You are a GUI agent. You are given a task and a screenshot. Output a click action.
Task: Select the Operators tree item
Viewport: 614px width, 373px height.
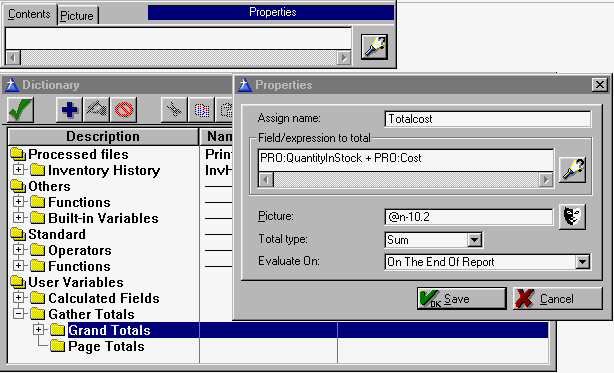(x=80, y=250)
